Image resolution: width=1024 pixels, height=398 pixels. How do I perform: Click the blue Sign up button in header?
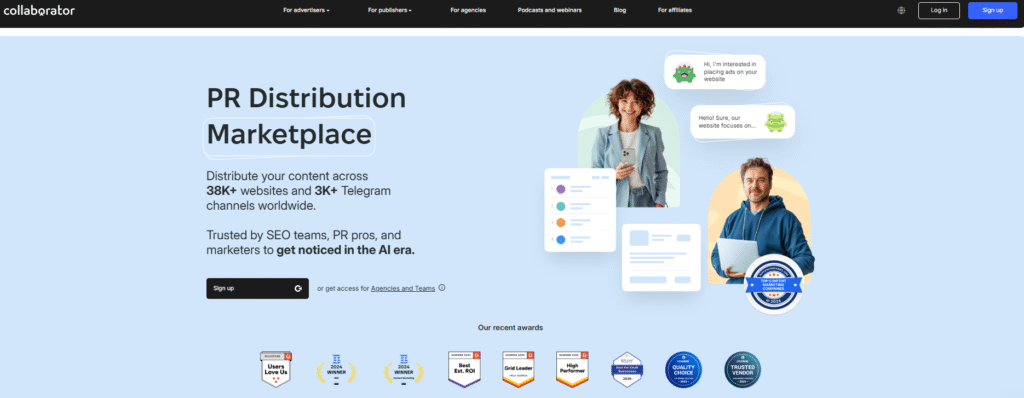click(993, 10)
